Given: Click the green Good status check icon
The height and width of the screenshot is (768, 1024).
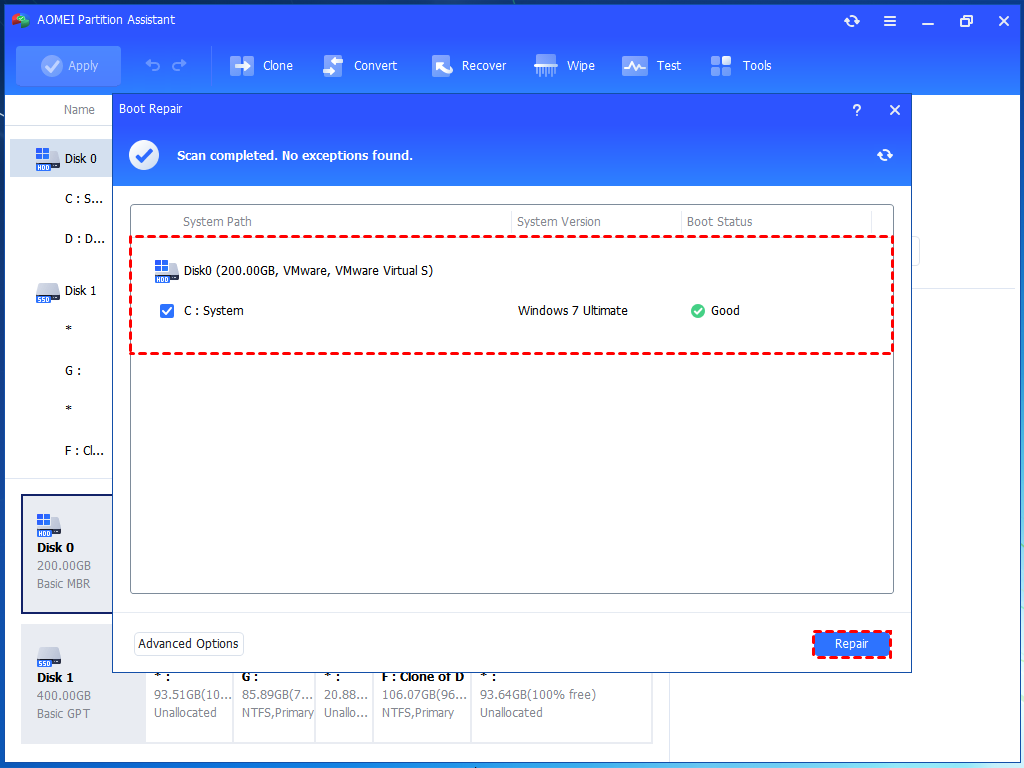Looking at the screenshot, I should (697, 311).
